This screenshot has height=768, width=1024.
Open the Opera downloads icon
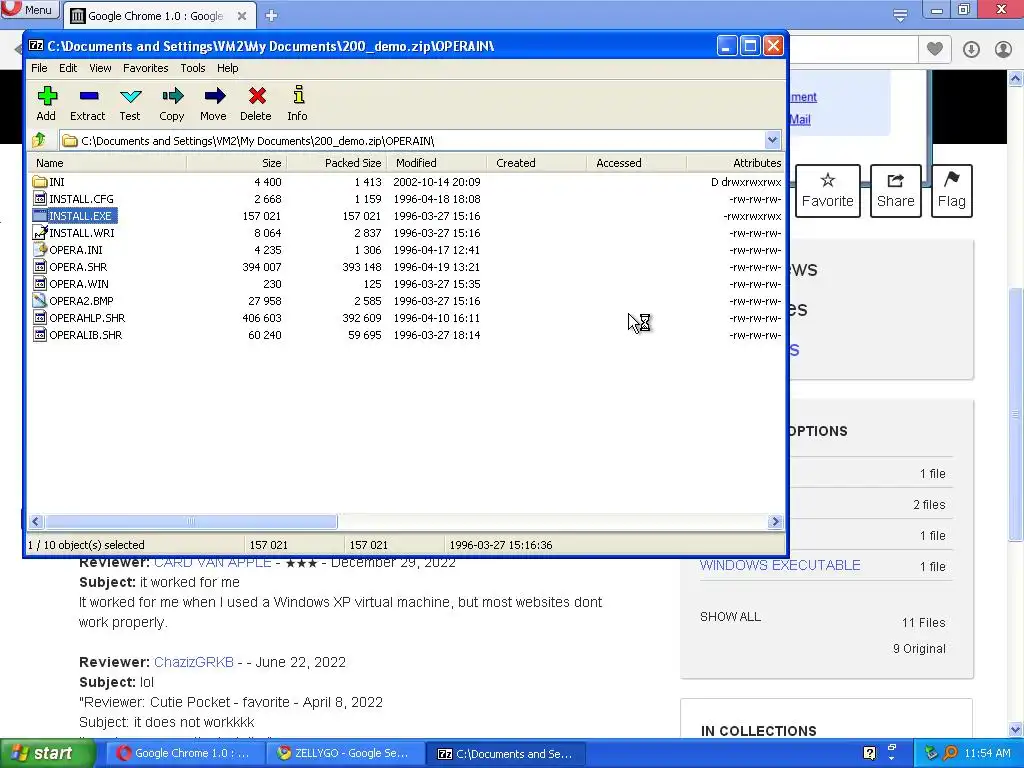[971, 50]
